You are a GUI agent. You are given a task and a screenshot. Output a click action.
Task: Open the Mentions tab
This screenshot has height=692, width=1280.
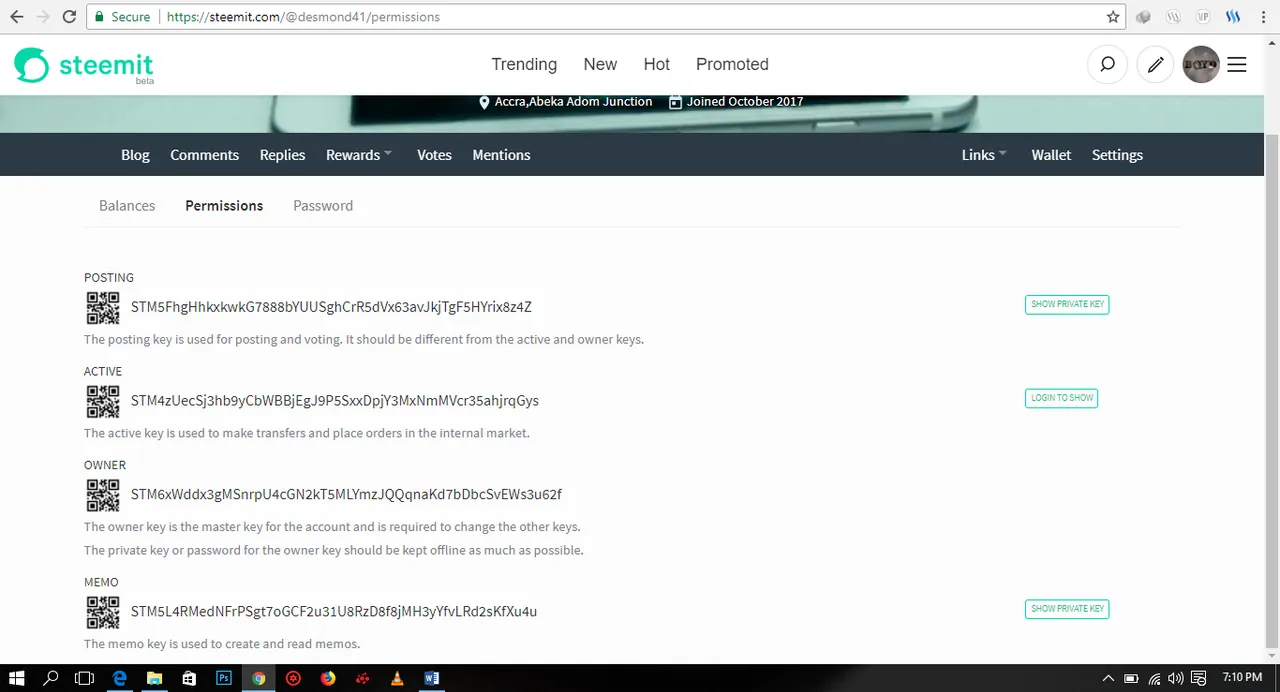(x=501, y=155)
